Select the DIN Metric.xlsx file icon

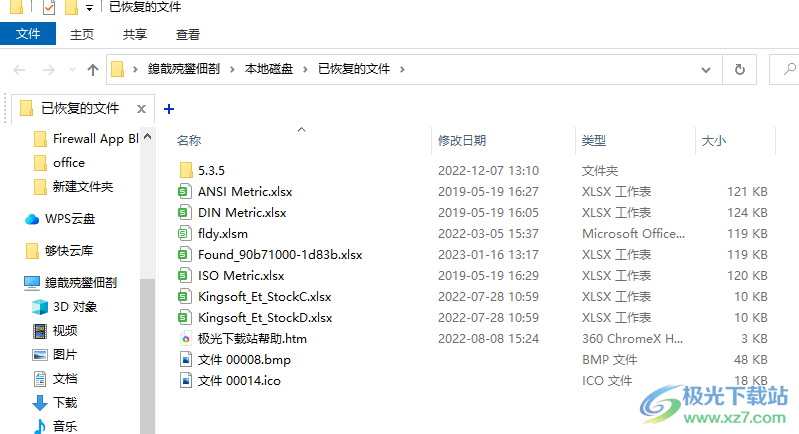[184, 213]
